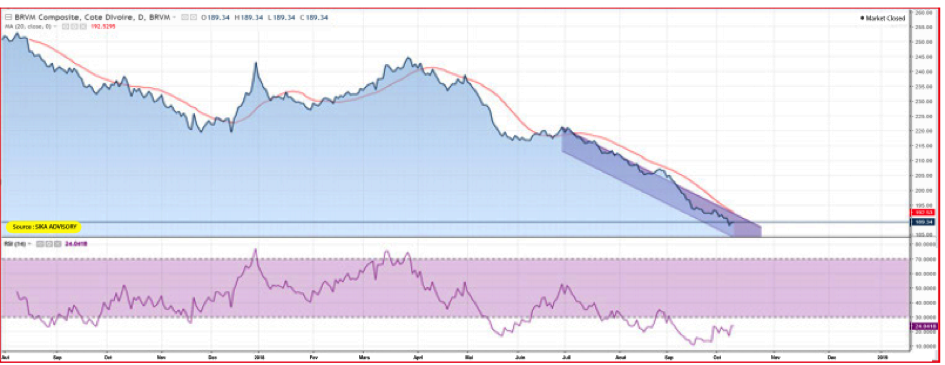Image resolution: width=945 pixels, height=365 pixels.
Task: Open the dropdown arrow after BRVM symbol title
Action: click(x=174, y=17)
